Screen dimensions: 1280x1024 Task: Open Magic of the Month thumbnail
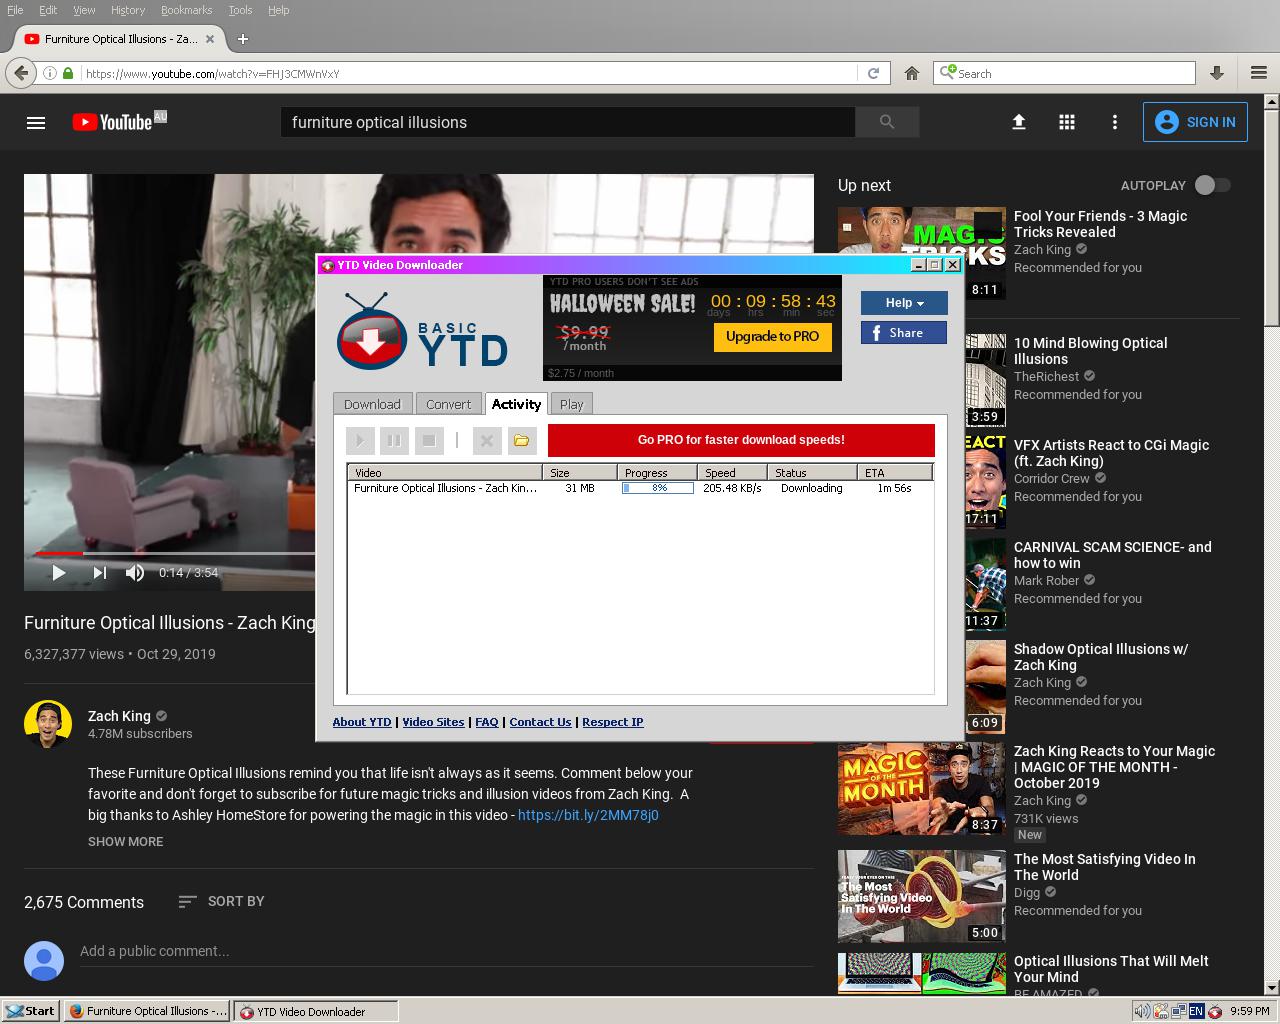[921, 788]
